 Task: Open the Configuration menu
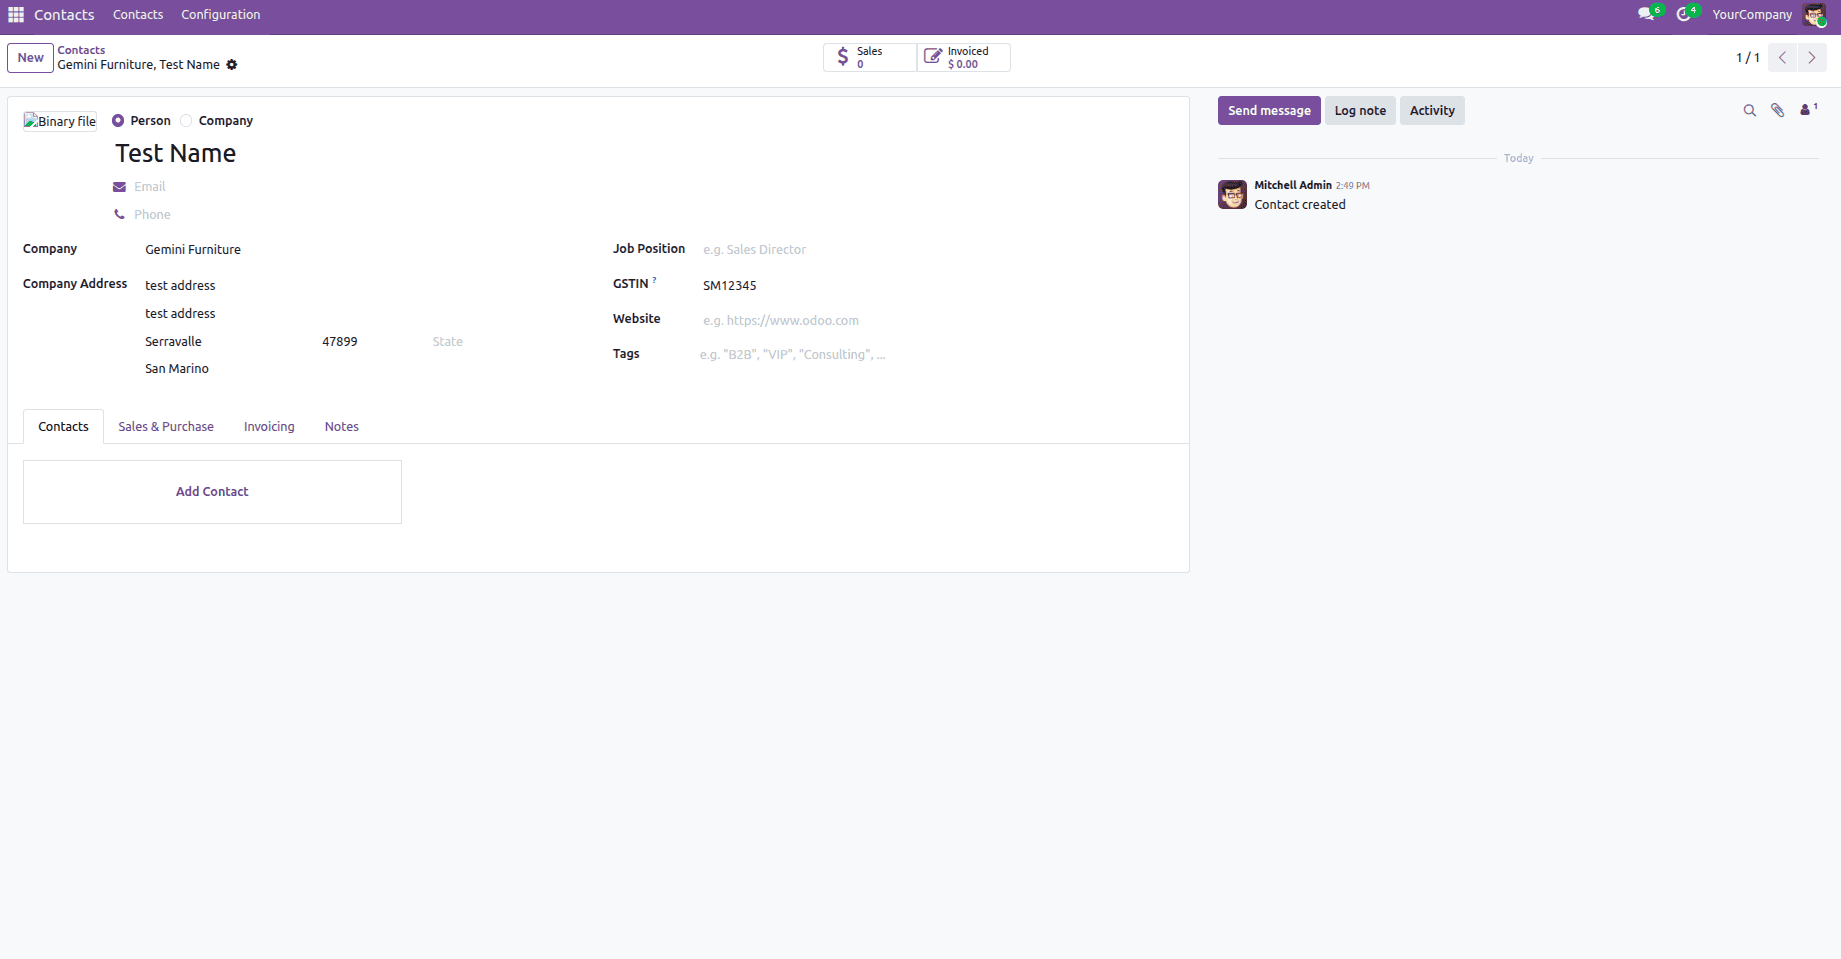pyautogui.click(x=221, y=15)
